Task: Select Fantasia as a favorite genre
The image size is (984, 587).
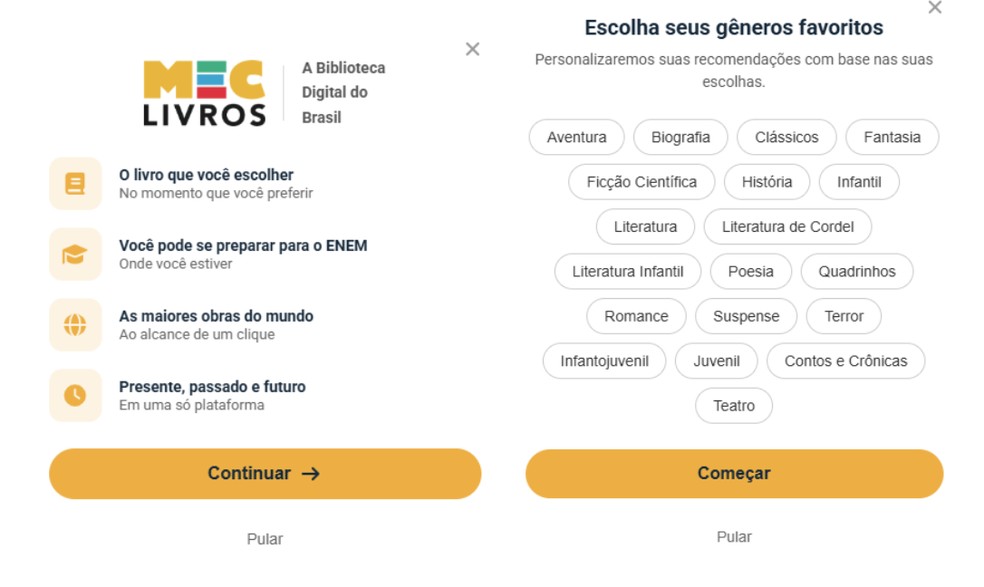Action: 892,137
